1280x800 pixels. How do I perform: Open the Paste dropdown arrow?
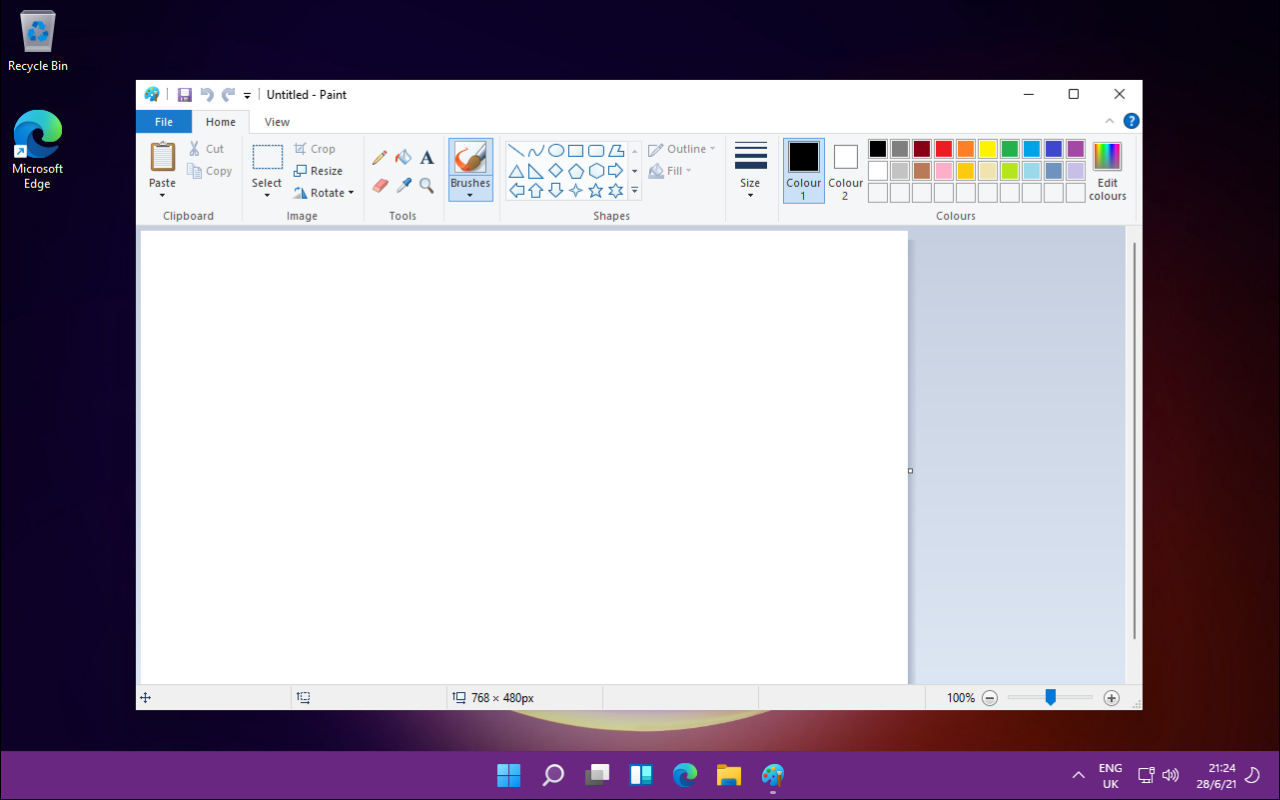[162, 195]
